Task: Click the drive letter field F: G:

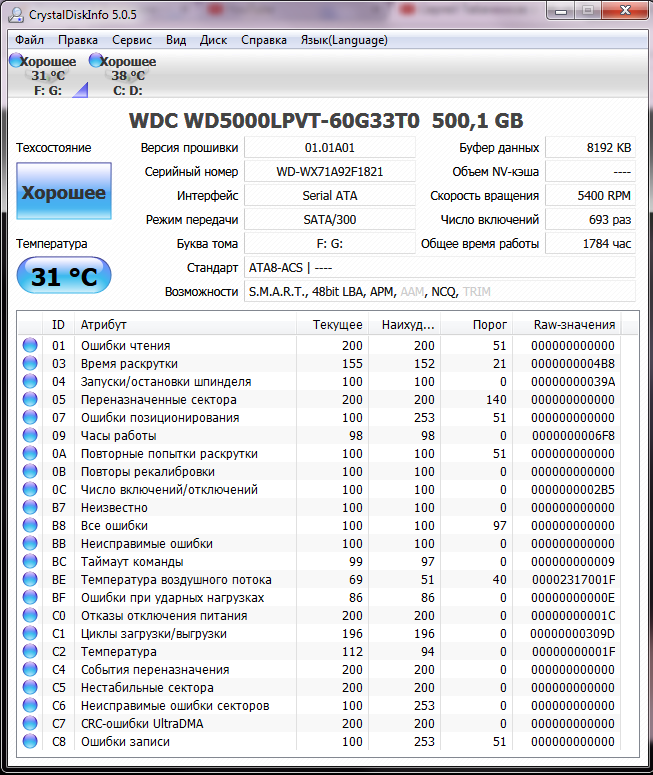Action: pyautogui.click(x=330, y=244)
